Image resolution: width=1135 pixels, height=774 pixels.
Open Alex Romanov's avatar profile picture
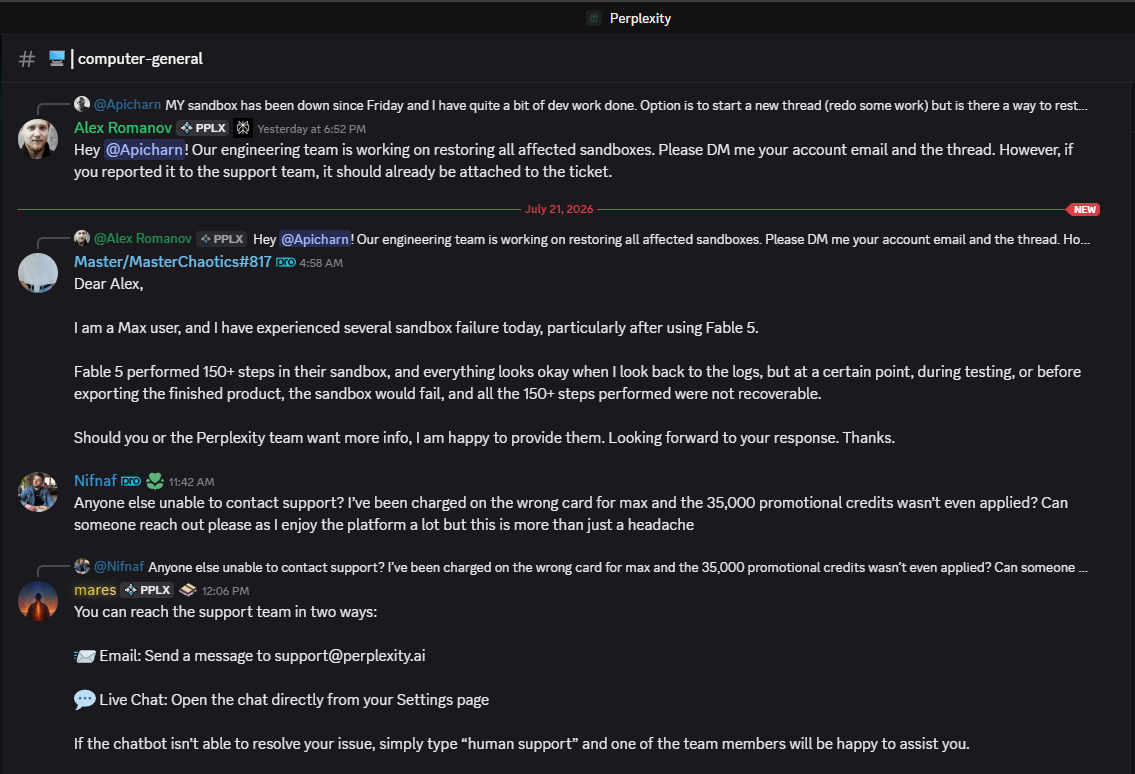(38, 138)
